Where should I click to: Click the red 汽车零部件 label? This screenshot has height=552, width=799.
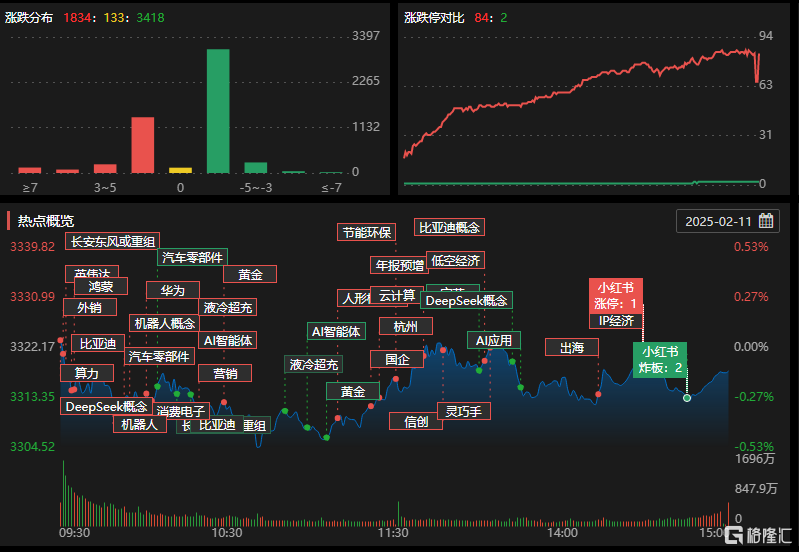[x=159, y=356]
